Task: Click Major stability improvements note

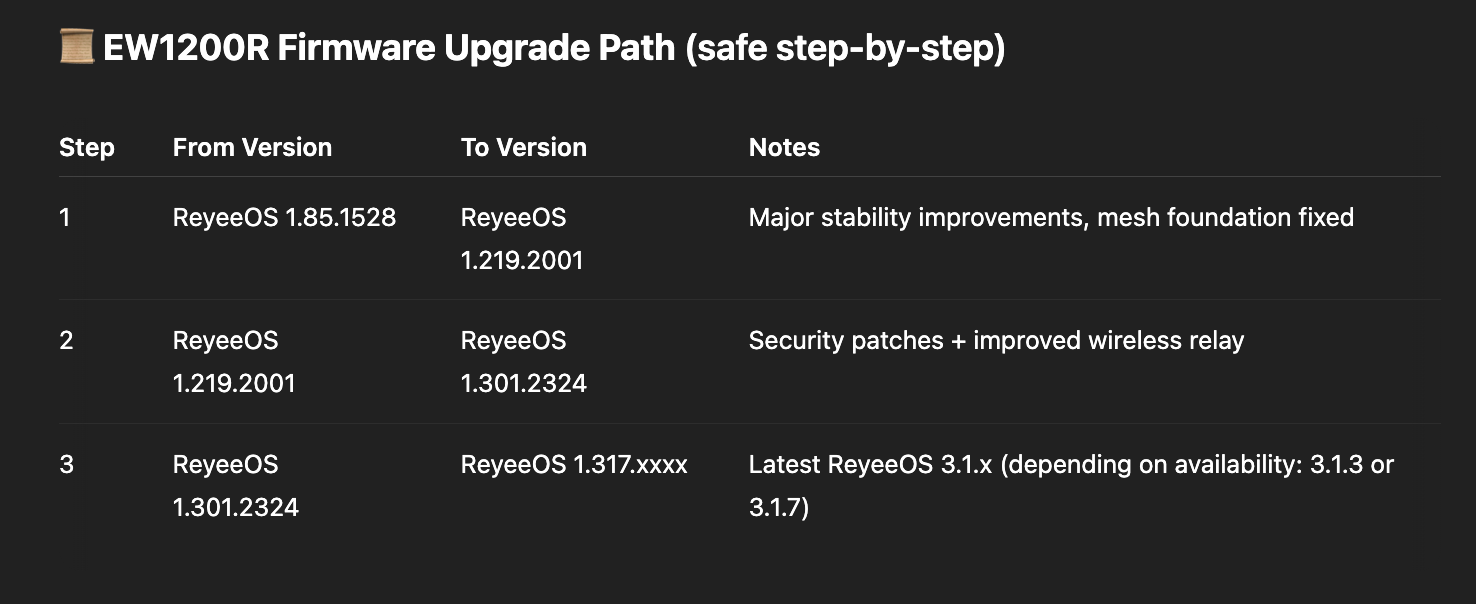Action: point(1051,217)
